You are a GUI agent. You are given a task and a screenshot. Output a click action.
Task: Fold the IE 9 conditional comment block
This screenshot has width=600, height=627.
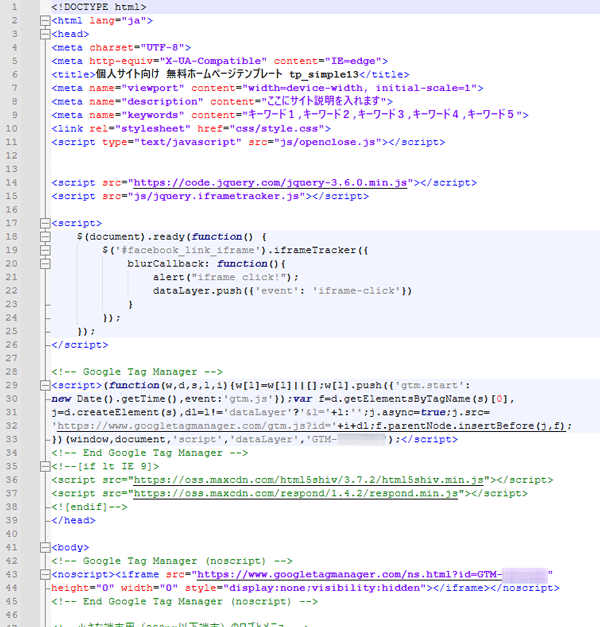pos(44,466)
